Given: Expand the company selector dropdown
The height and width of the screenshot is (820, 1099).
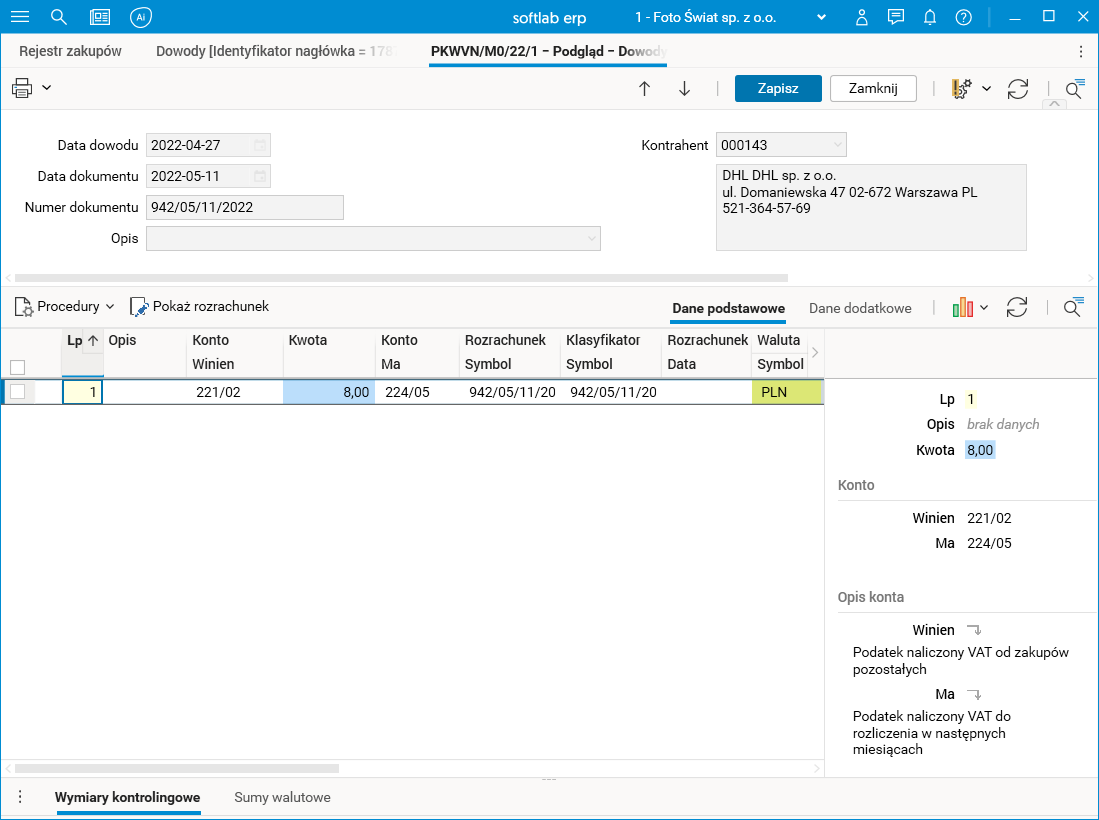Looking at the screenshot, I should (821, 18).
